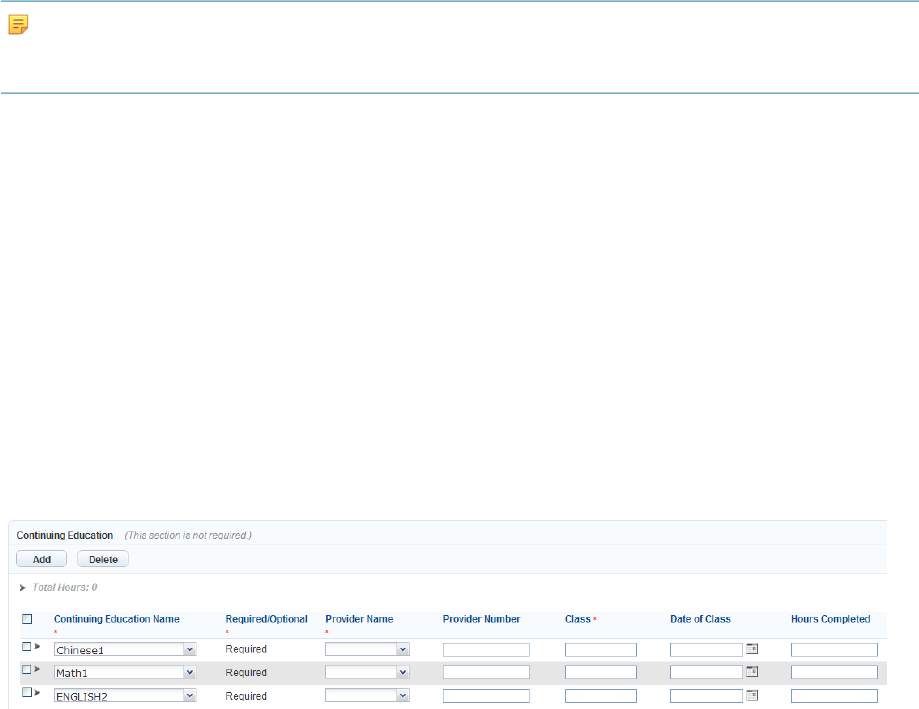919x709 pixels.
Task: Check the Chinese1 row checkbox
Action: 26,646
